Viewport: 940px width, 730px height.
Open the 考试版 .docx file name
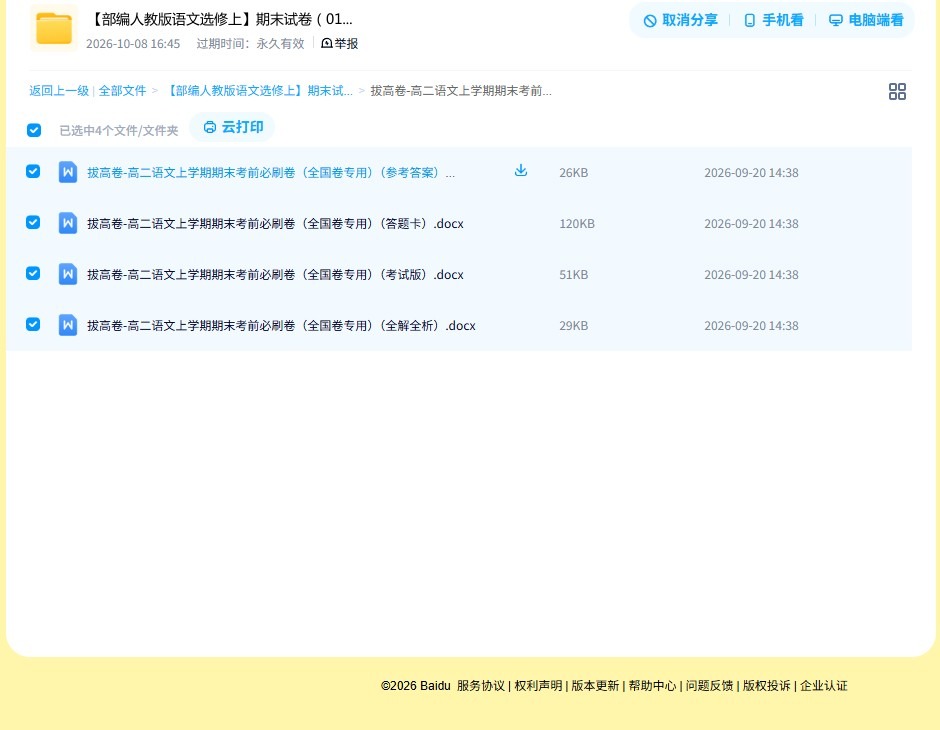pyautogui.click(x=275, y=275)
